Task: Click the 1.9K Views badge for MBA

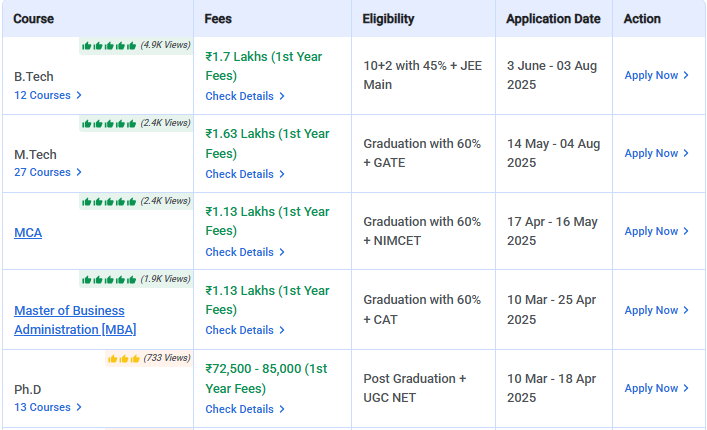Action: pyautogui.click(x=165, y=280)
